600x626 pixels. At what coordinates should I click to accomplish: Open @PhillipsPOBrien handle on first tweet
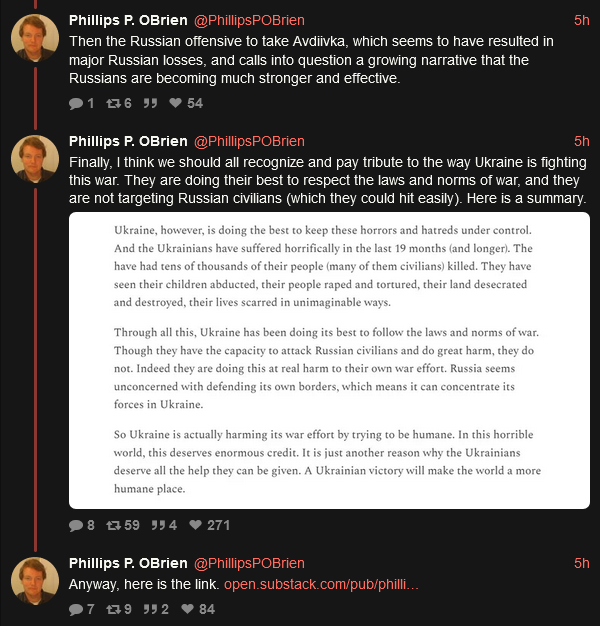(x=248, y=20)
